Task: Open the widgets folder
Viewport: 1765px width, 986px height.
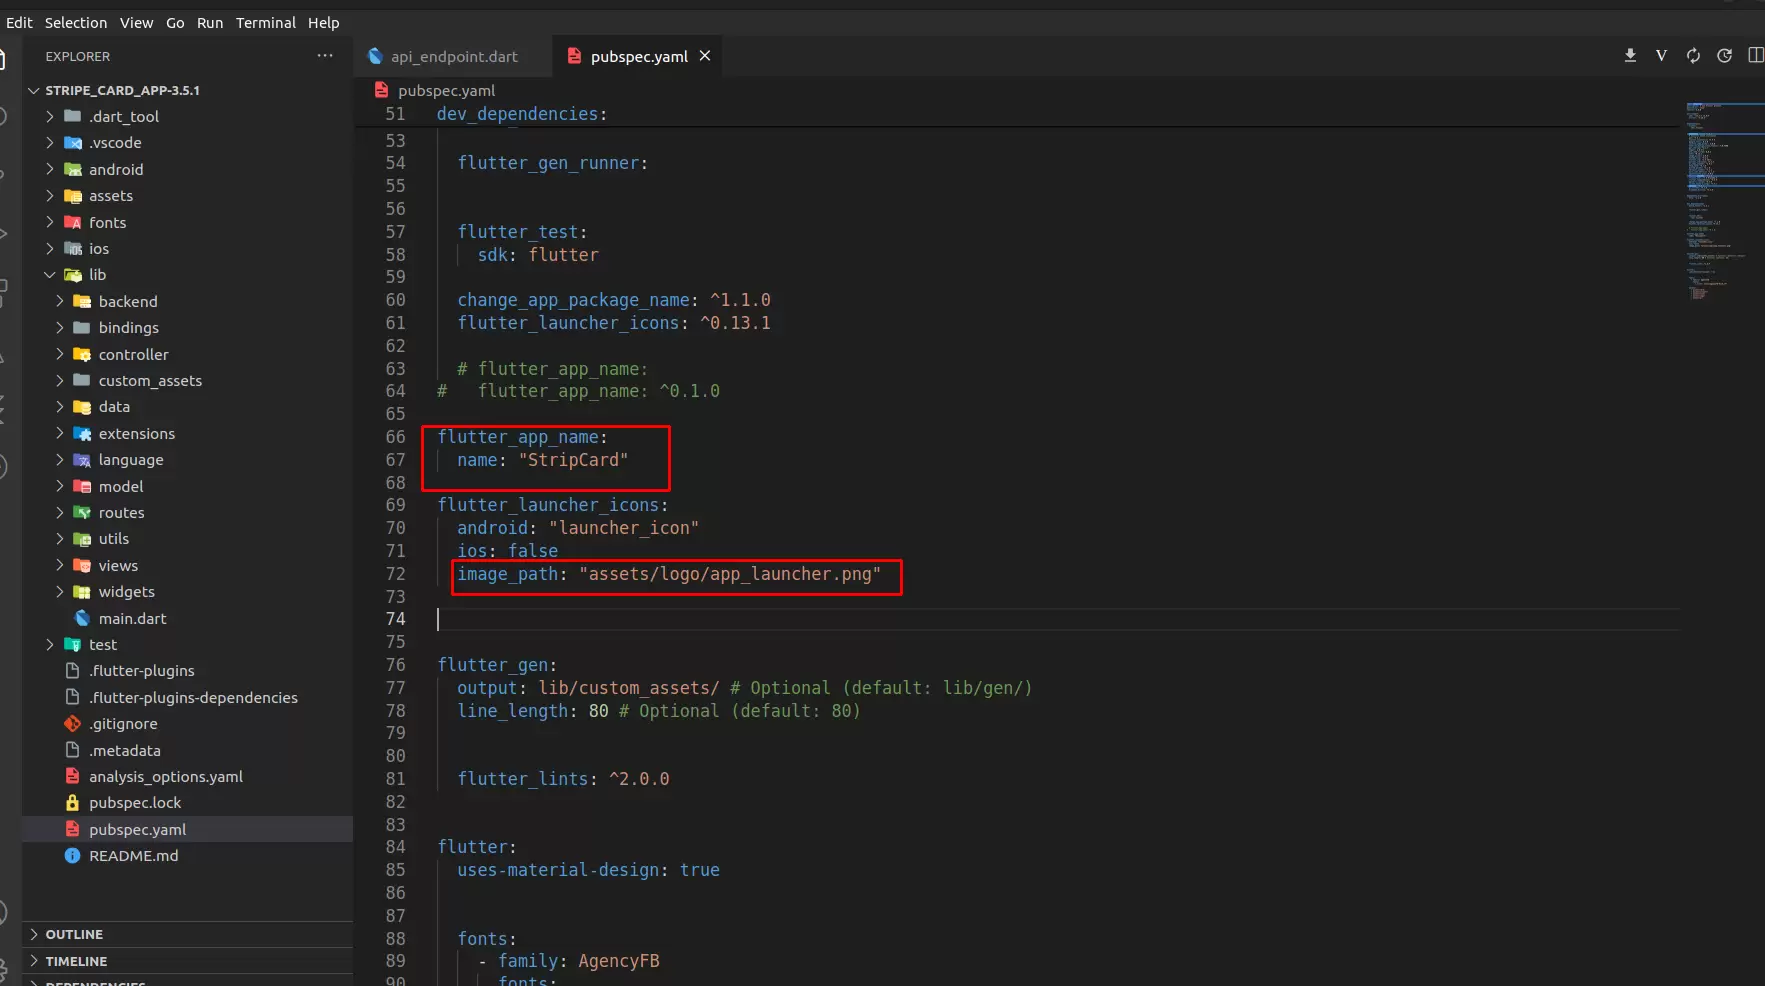Action: pyautogui.click(x=126, y=591)
